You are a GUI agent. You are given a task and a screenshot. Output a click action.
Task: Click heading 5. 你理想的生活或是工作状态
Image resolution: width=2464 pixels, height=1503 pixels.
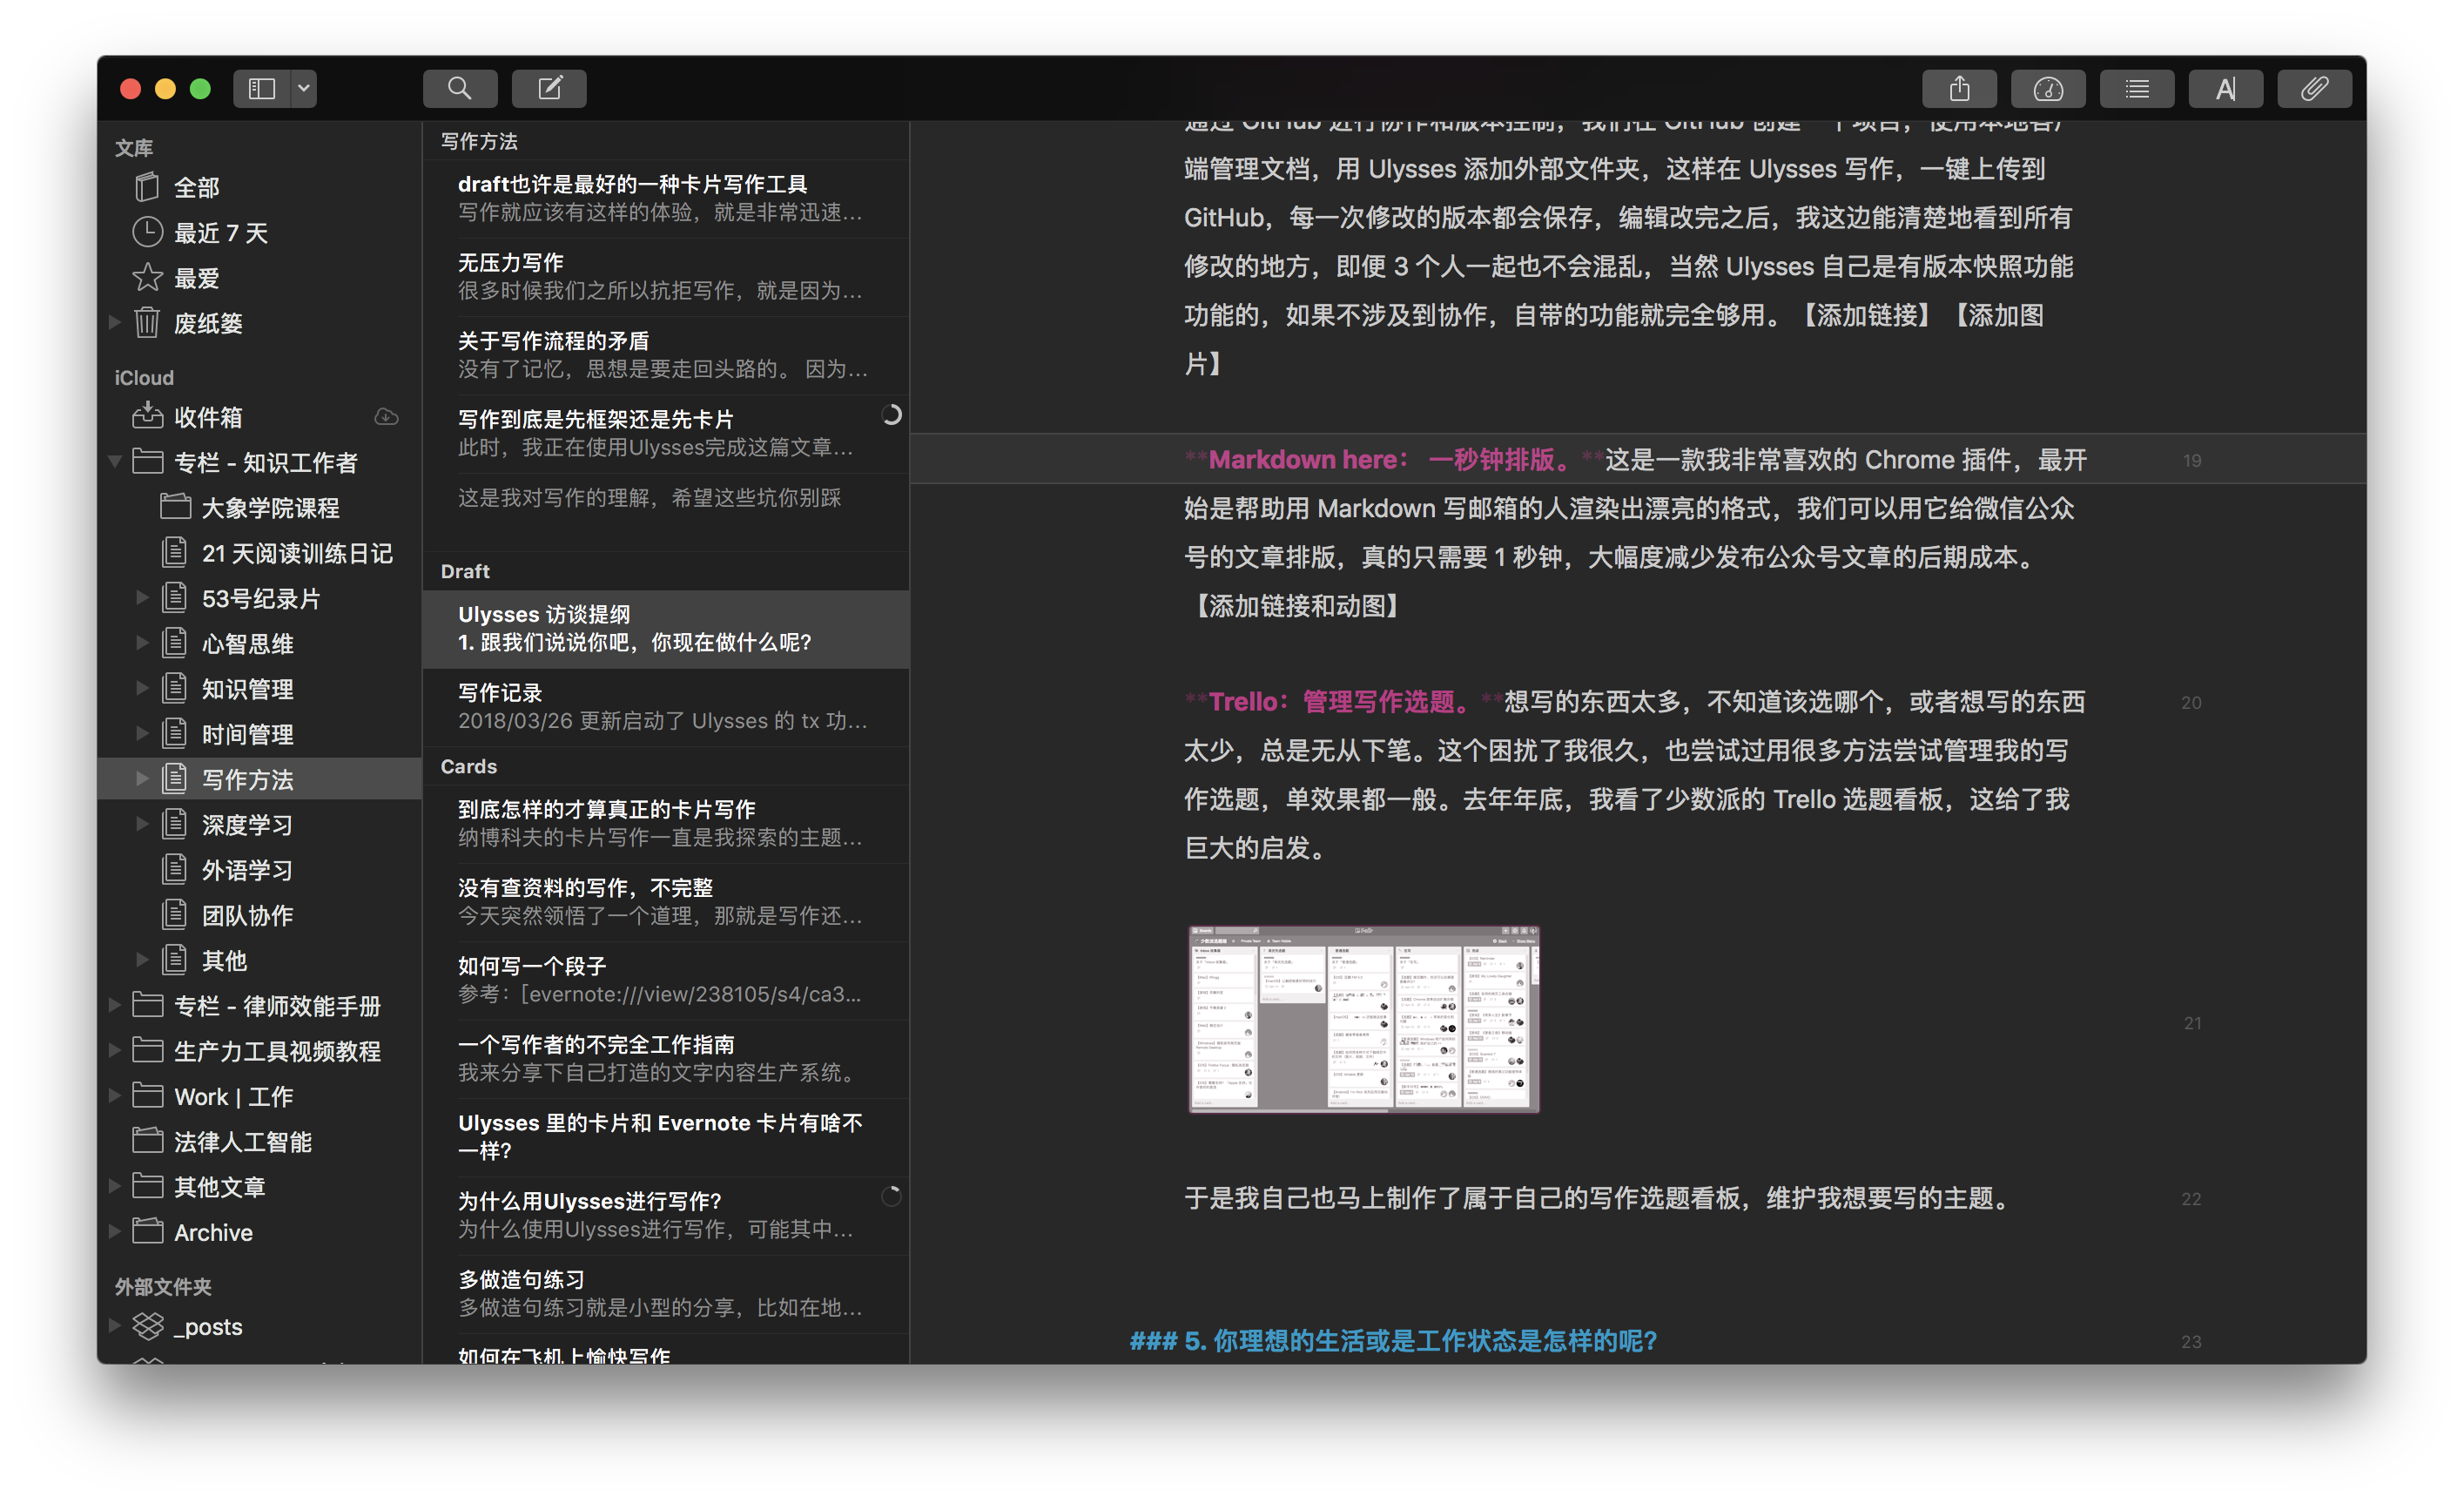tap(1394, 1341)
